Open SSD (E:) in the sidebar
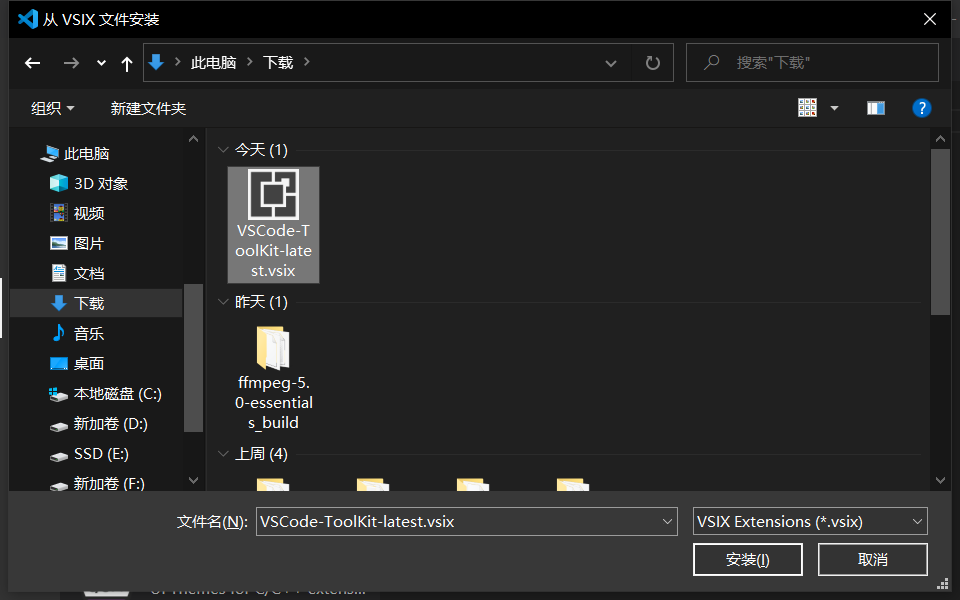Image resolution: width=960 pixels, height=600 pixels. [101, 454]
